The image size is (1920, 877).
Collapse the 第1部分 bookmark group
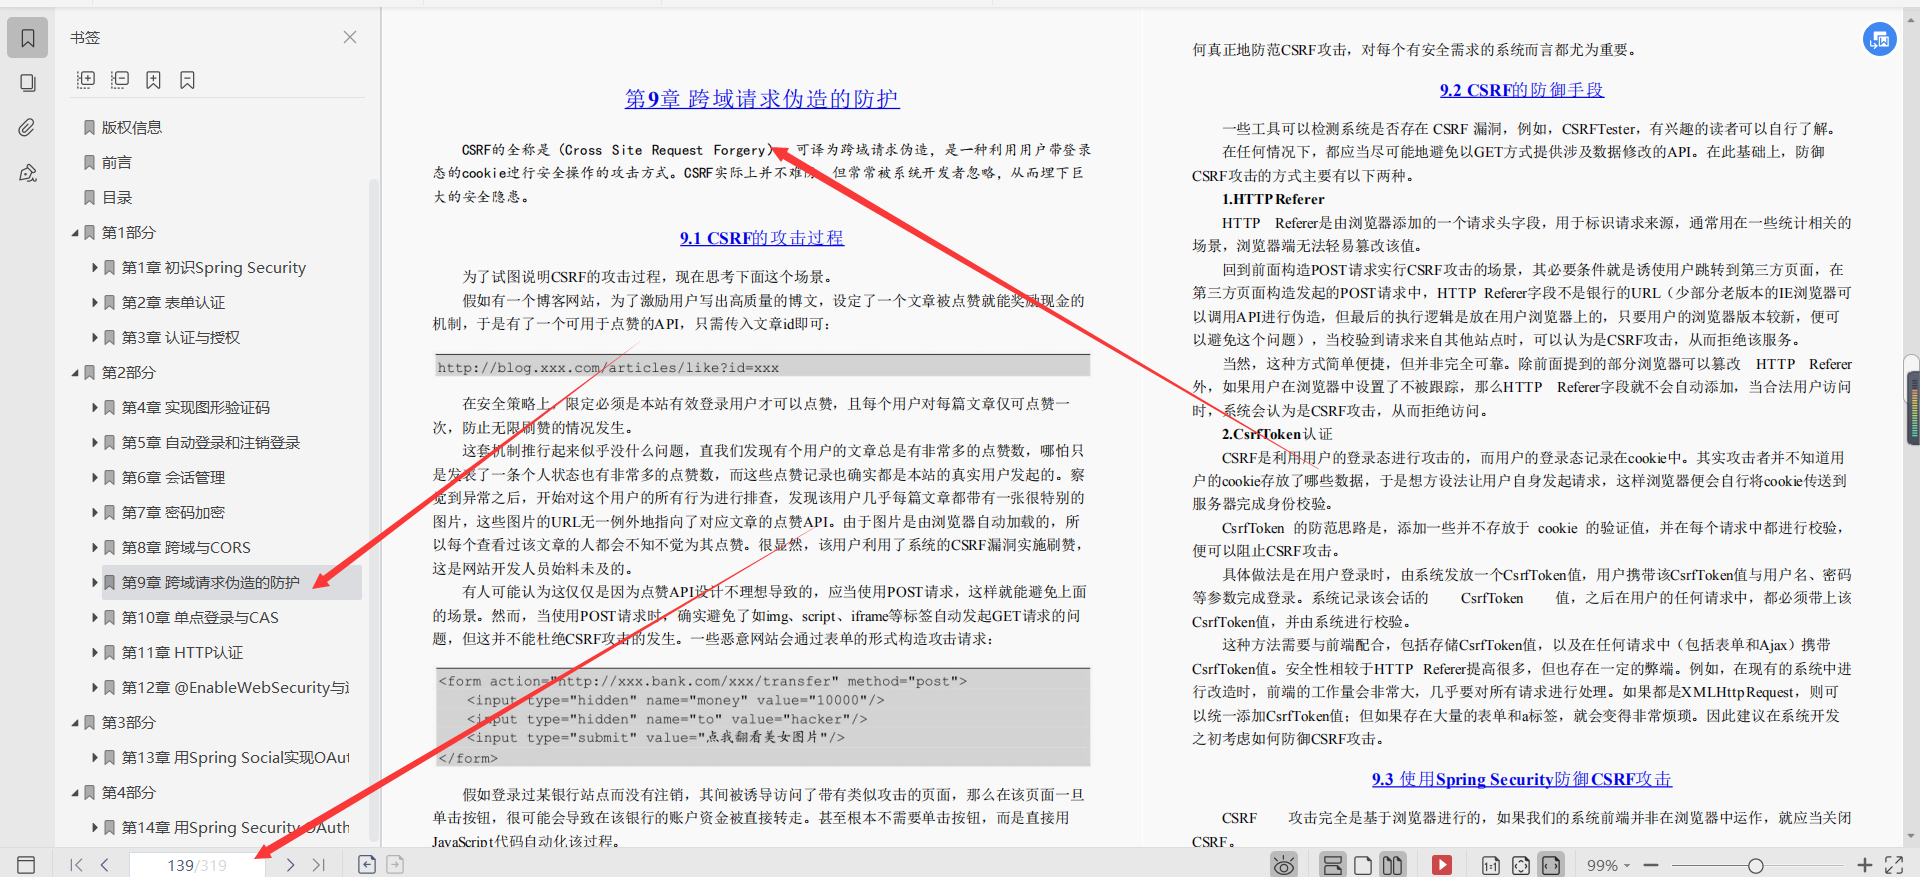click(75, 233)
